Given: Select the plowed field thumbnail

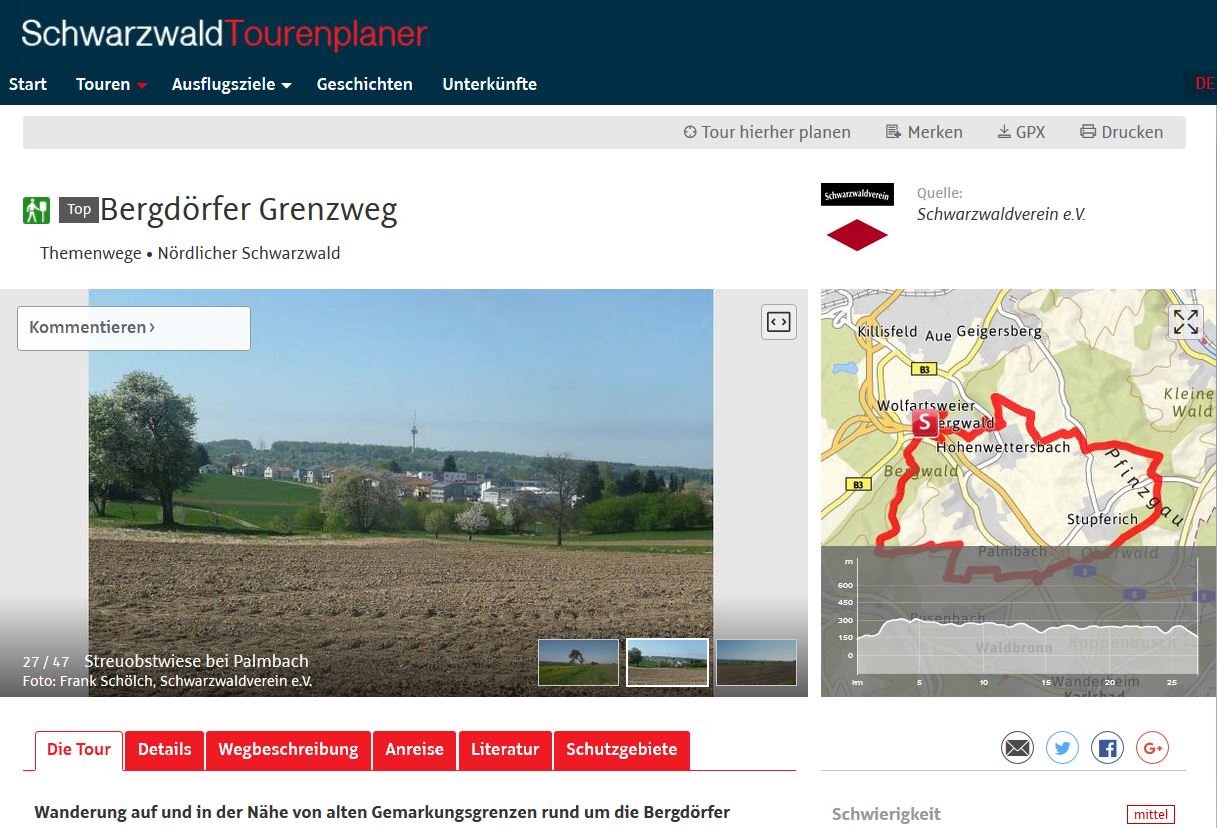Looking at the screenshot, I should [x=756, y=663].
